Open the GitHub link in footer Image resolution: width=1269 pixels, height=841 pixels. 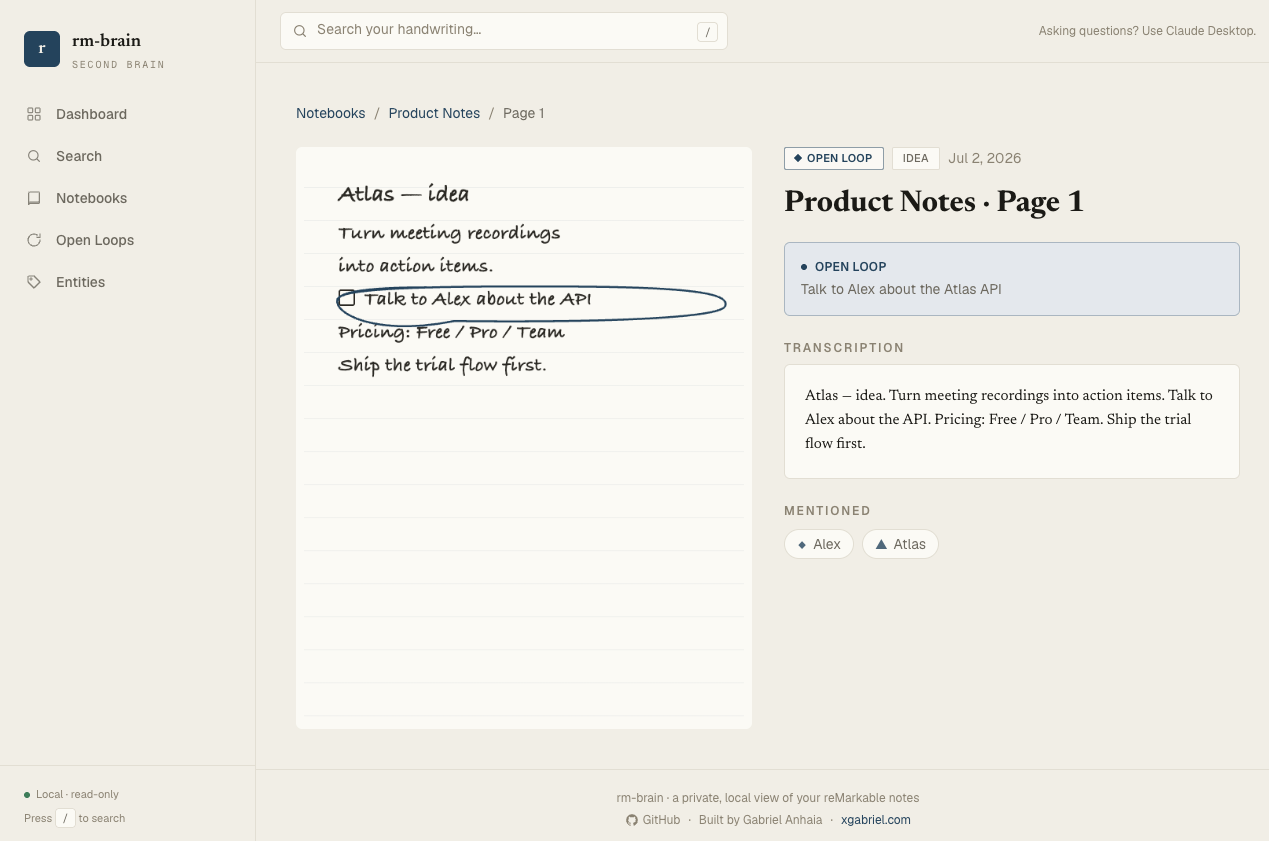(653, 820)
